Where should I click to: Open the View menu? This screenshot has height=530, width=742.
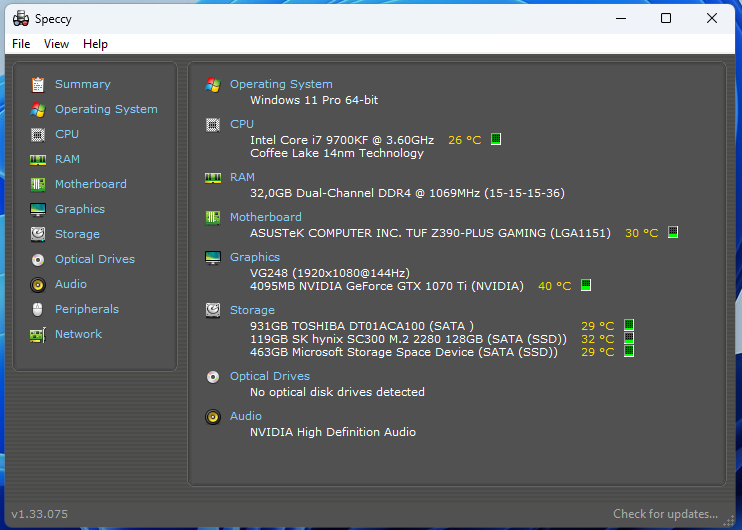[56, 44]
